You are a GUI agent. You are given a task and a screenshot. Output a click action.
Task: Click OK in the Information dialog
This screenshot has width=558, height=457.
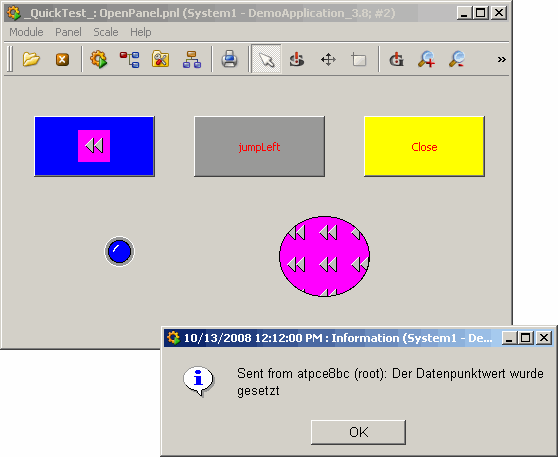[358, 432]
